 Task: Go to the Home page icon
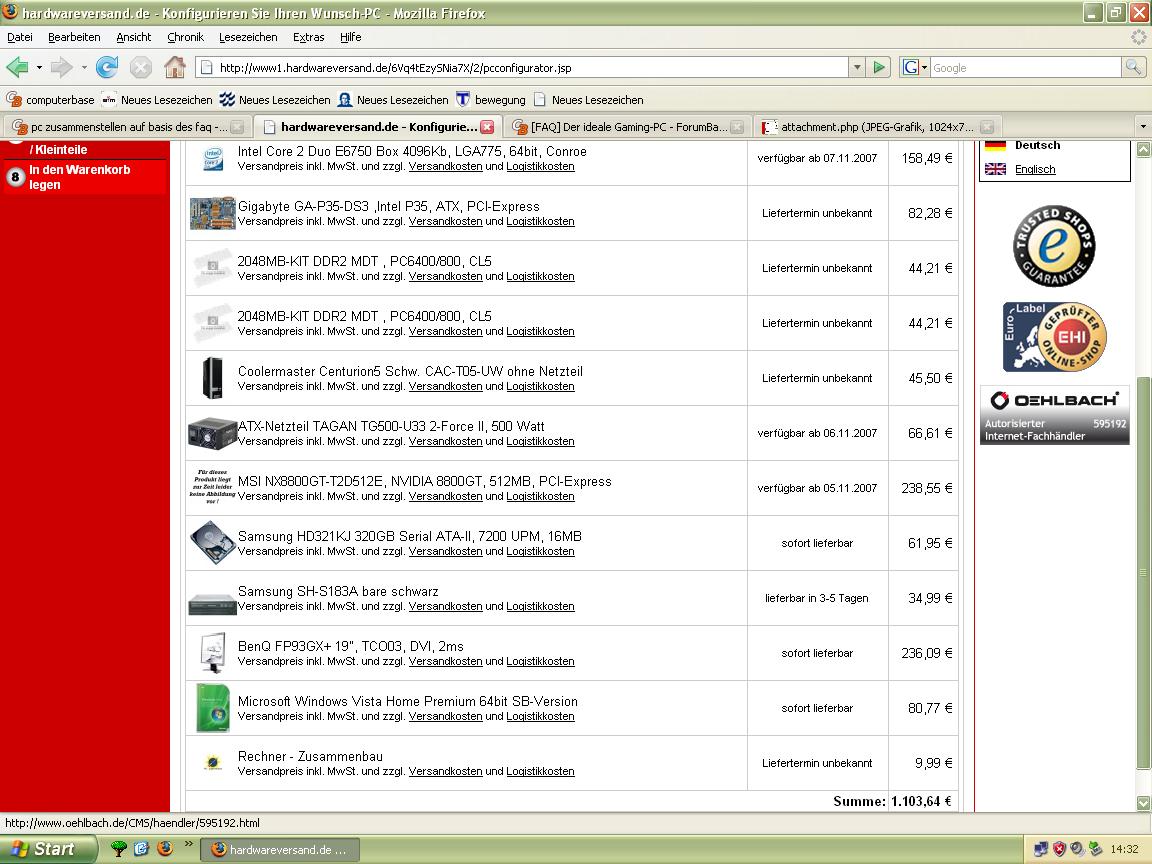click(175, 68)
